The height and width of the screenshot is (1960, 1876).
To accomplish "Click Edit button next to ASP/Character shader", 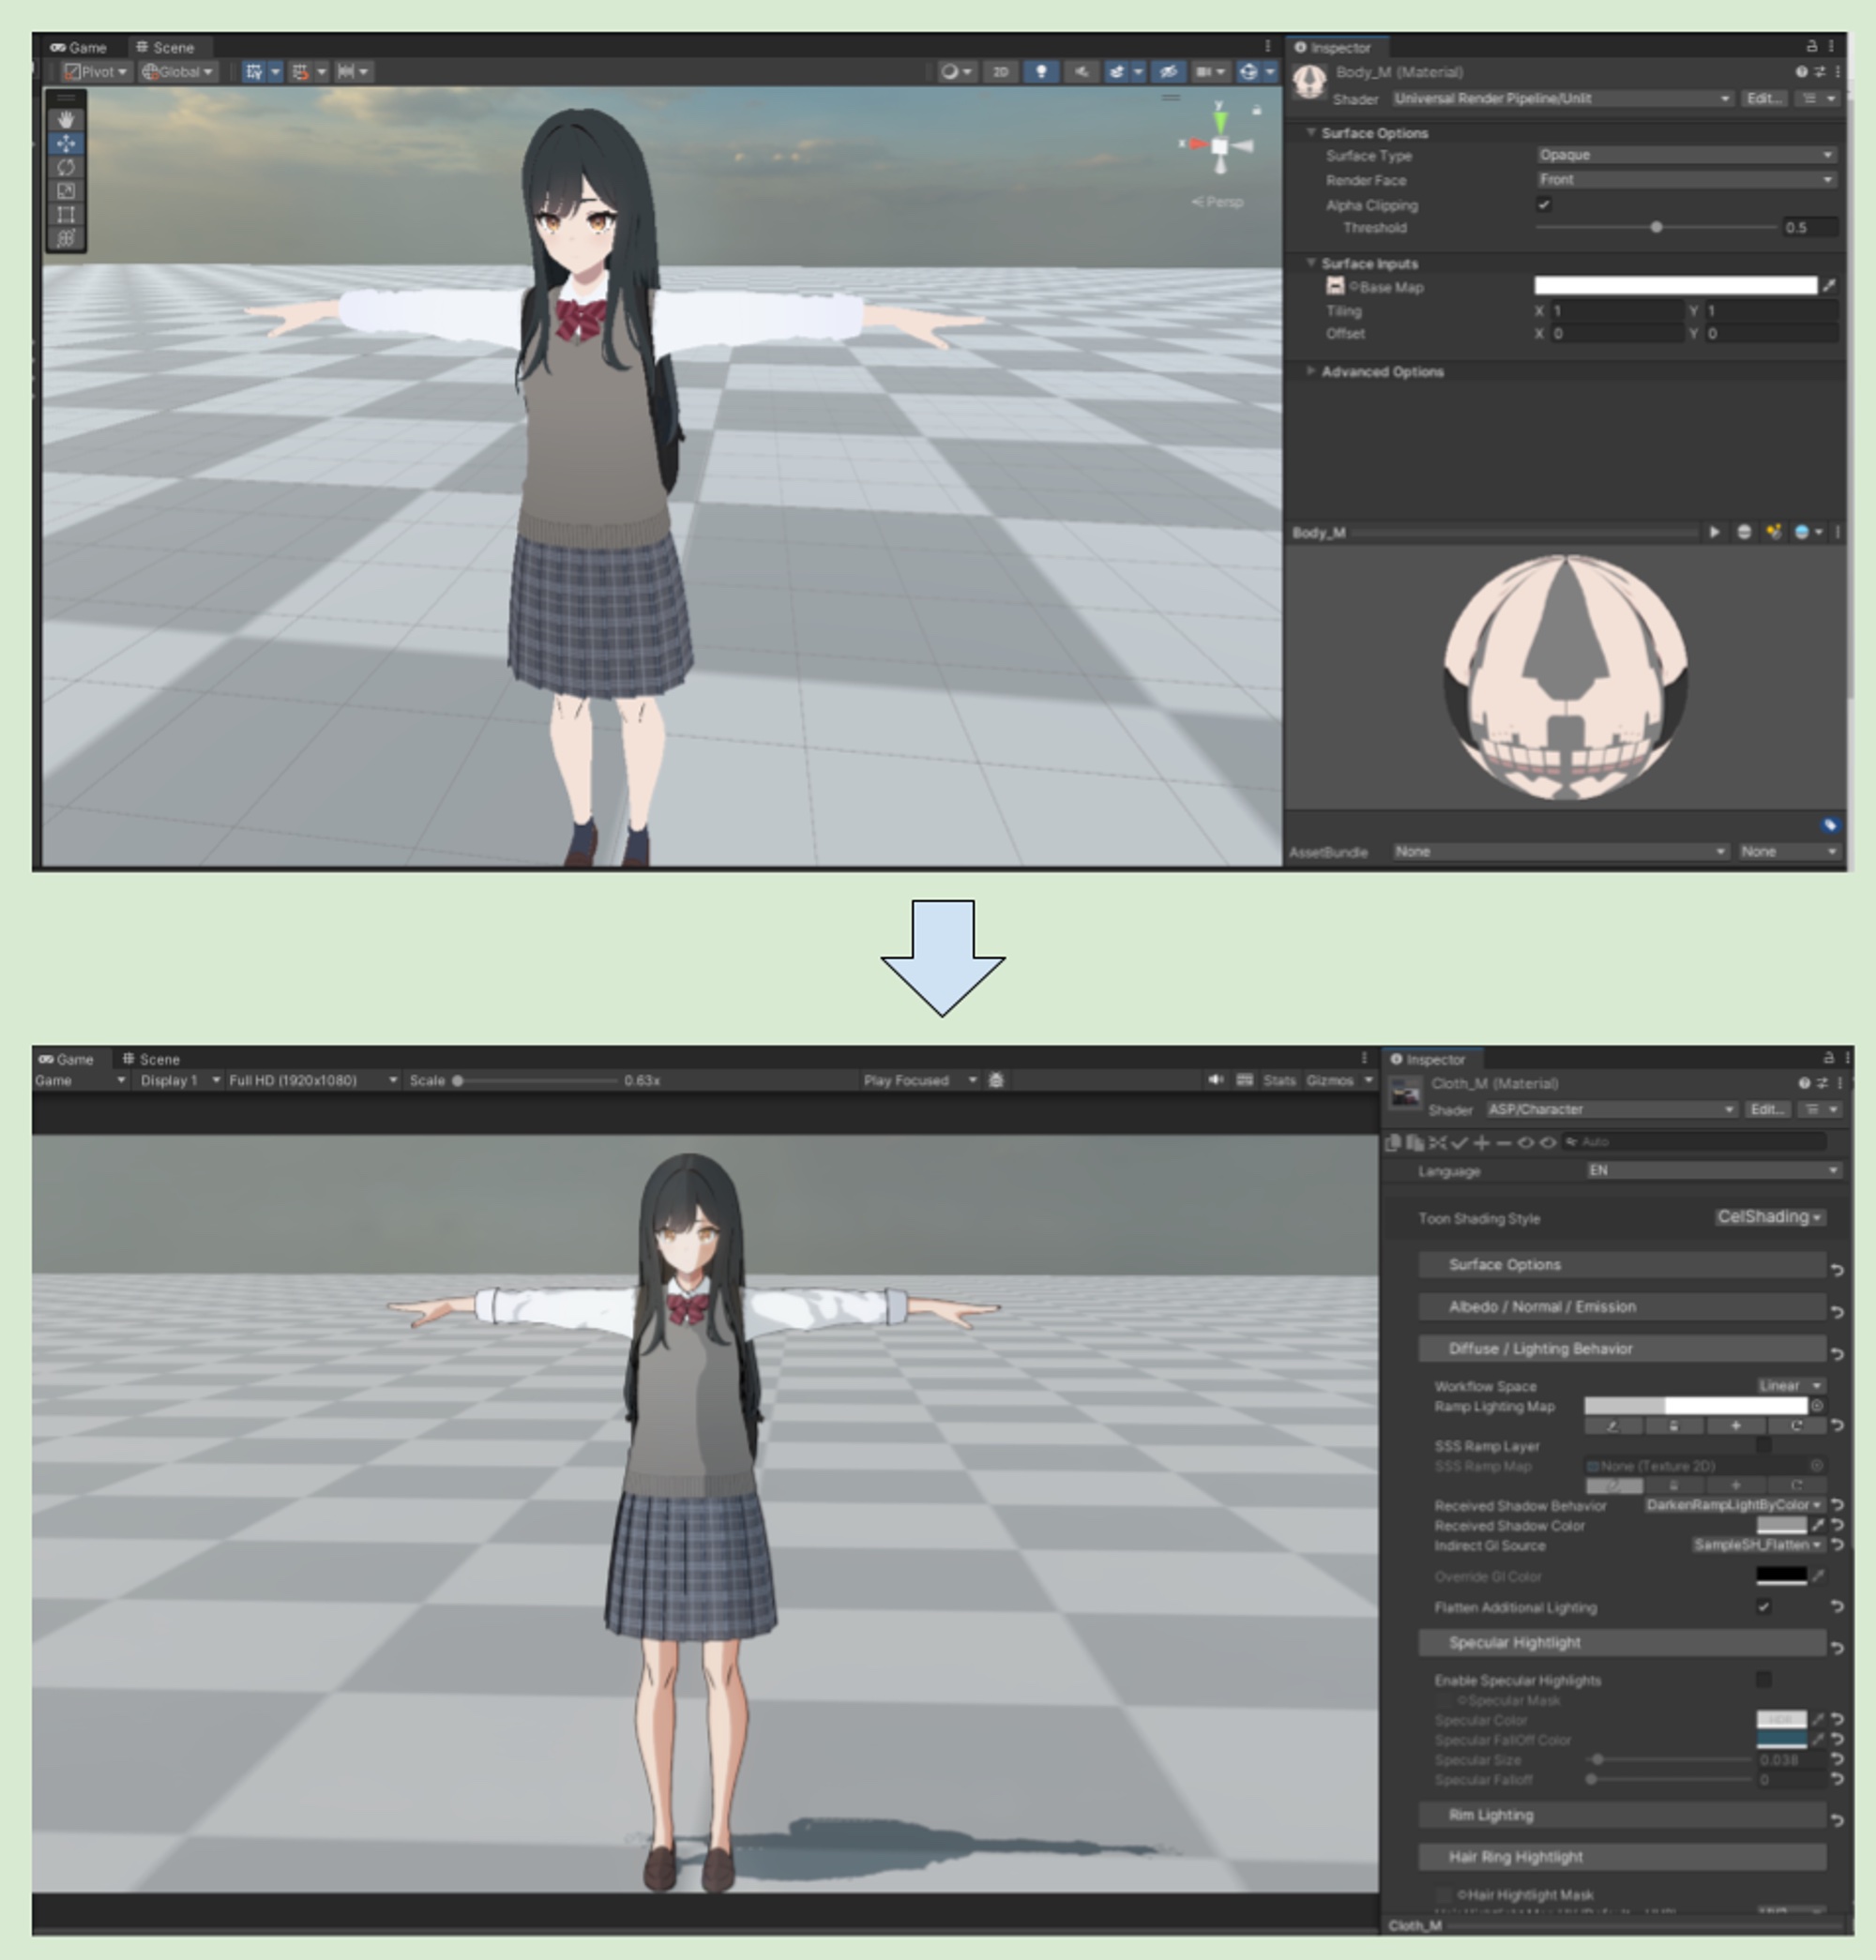I will [x=1766, y=1109].
